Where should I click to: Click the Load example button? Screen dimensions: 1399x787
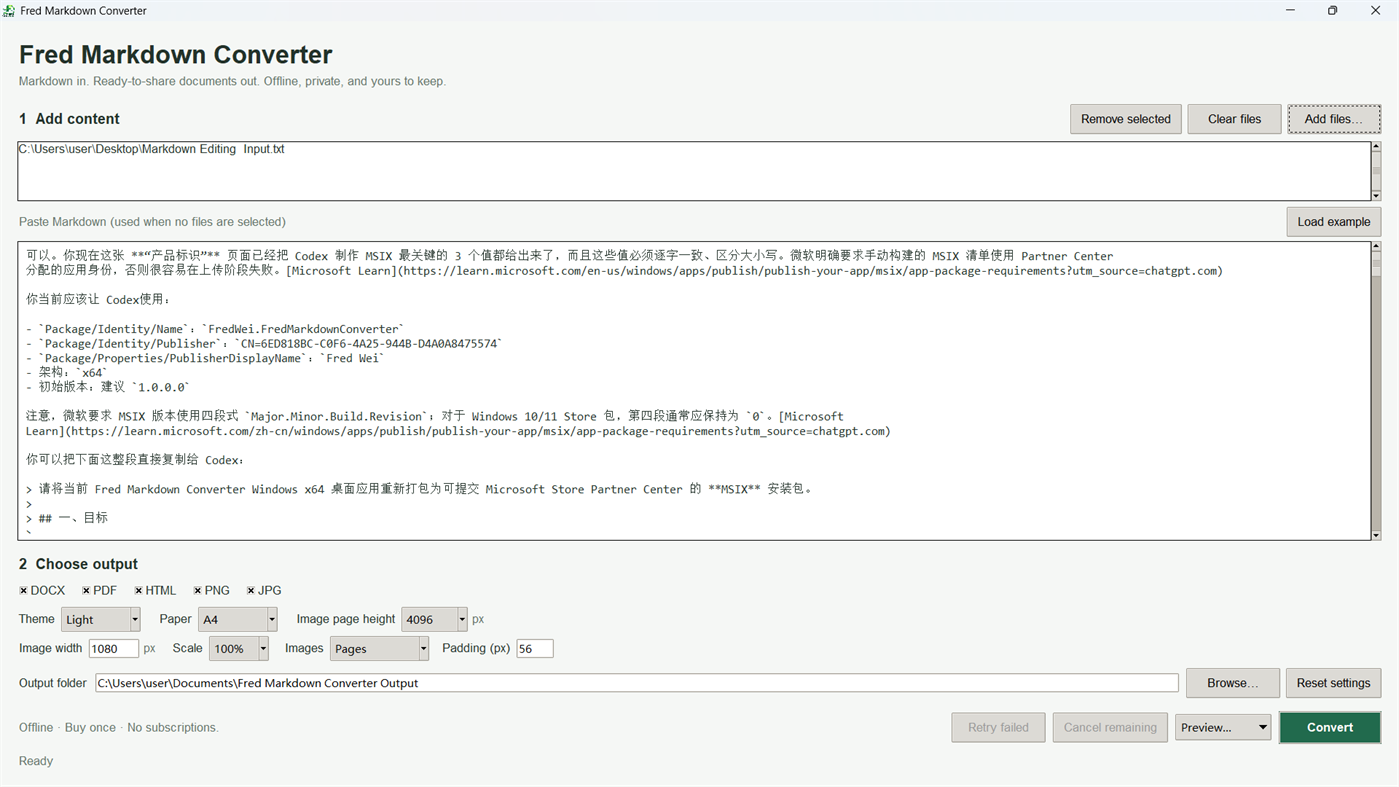tap(1334, 222)
